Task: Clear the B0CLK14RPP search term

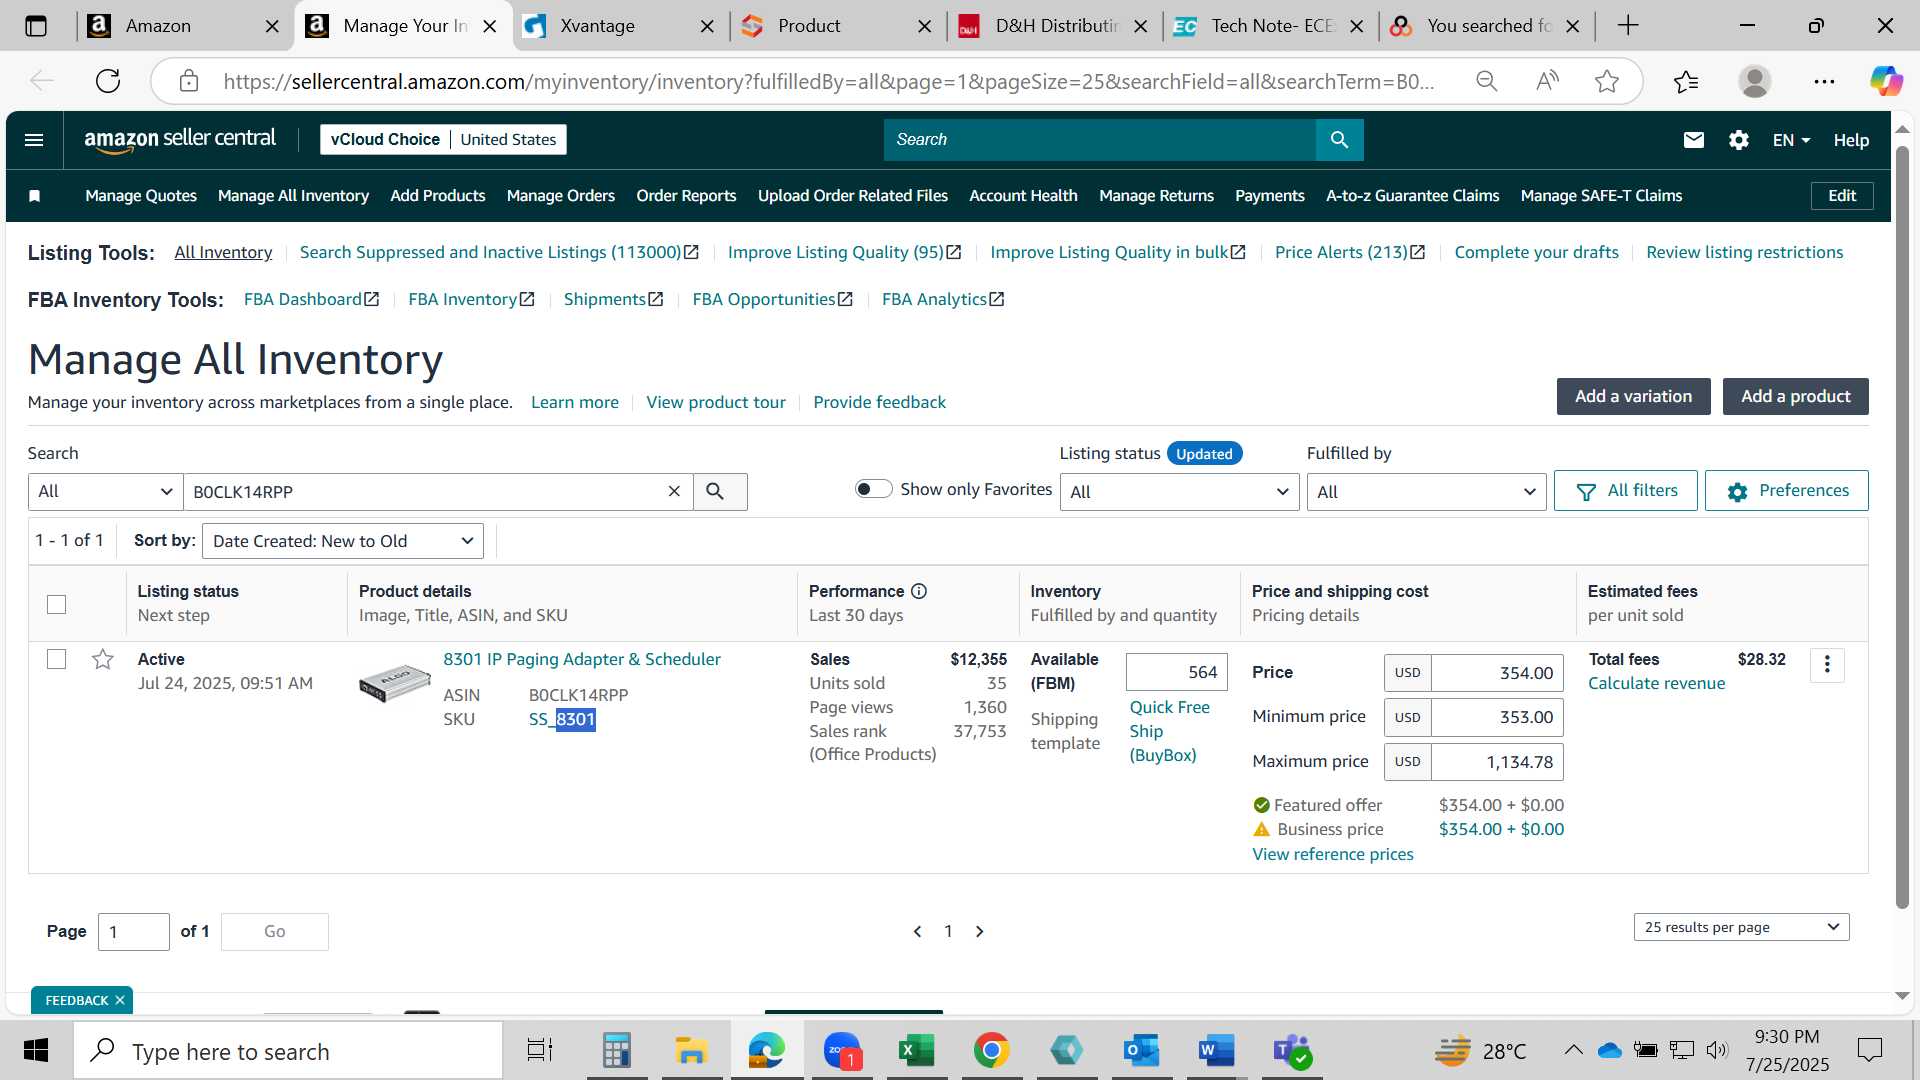Action: click(674, 491)
